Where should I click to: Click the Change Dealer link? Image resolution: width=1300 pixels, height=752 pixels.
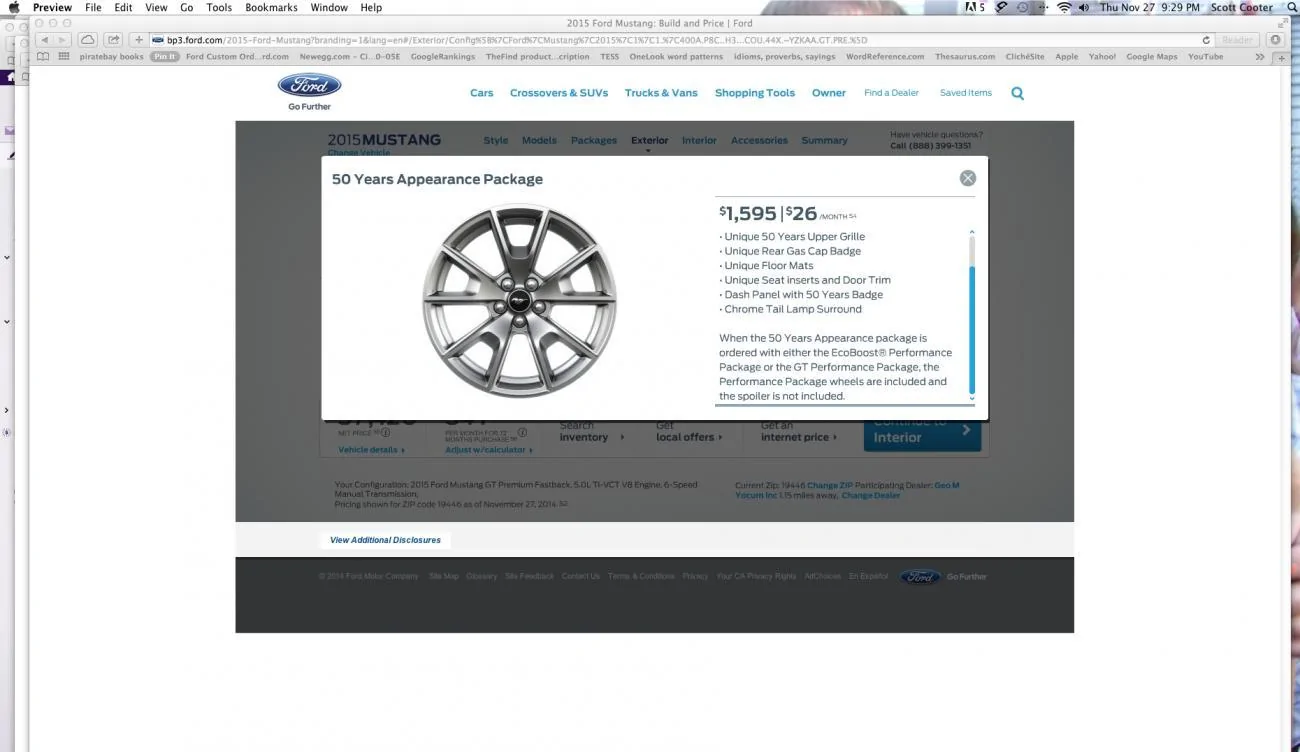point(871,495)
